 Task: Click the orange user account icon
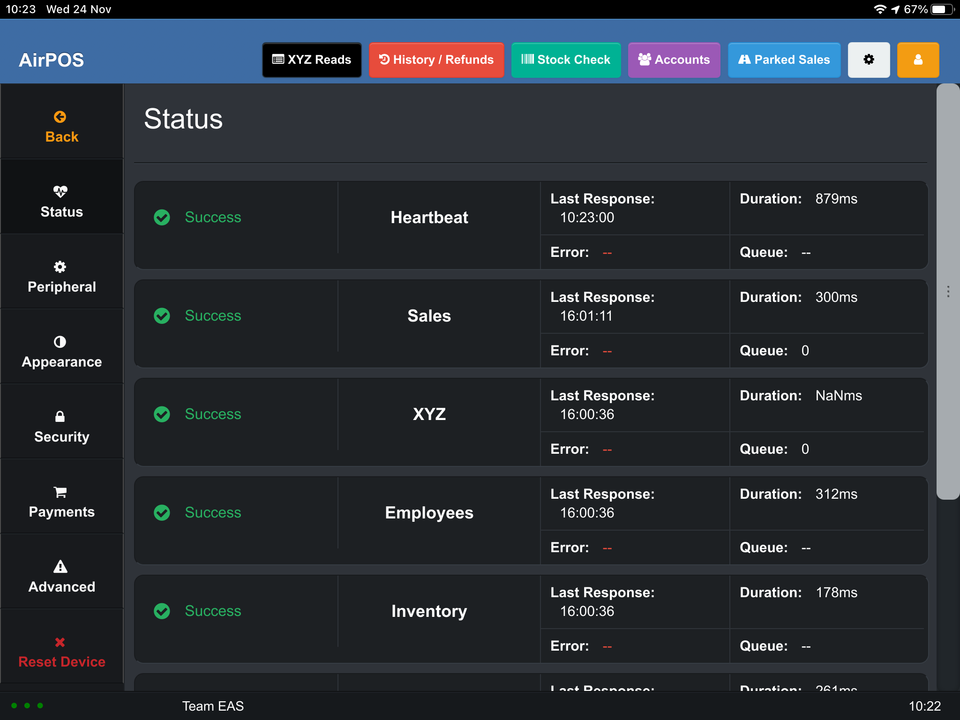tap(917, 60)
